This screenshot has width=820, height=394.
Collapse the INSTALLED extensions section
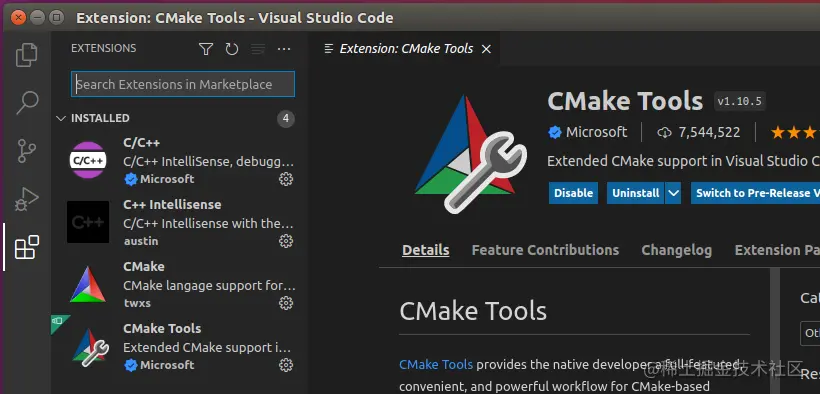tap(61, 118)
